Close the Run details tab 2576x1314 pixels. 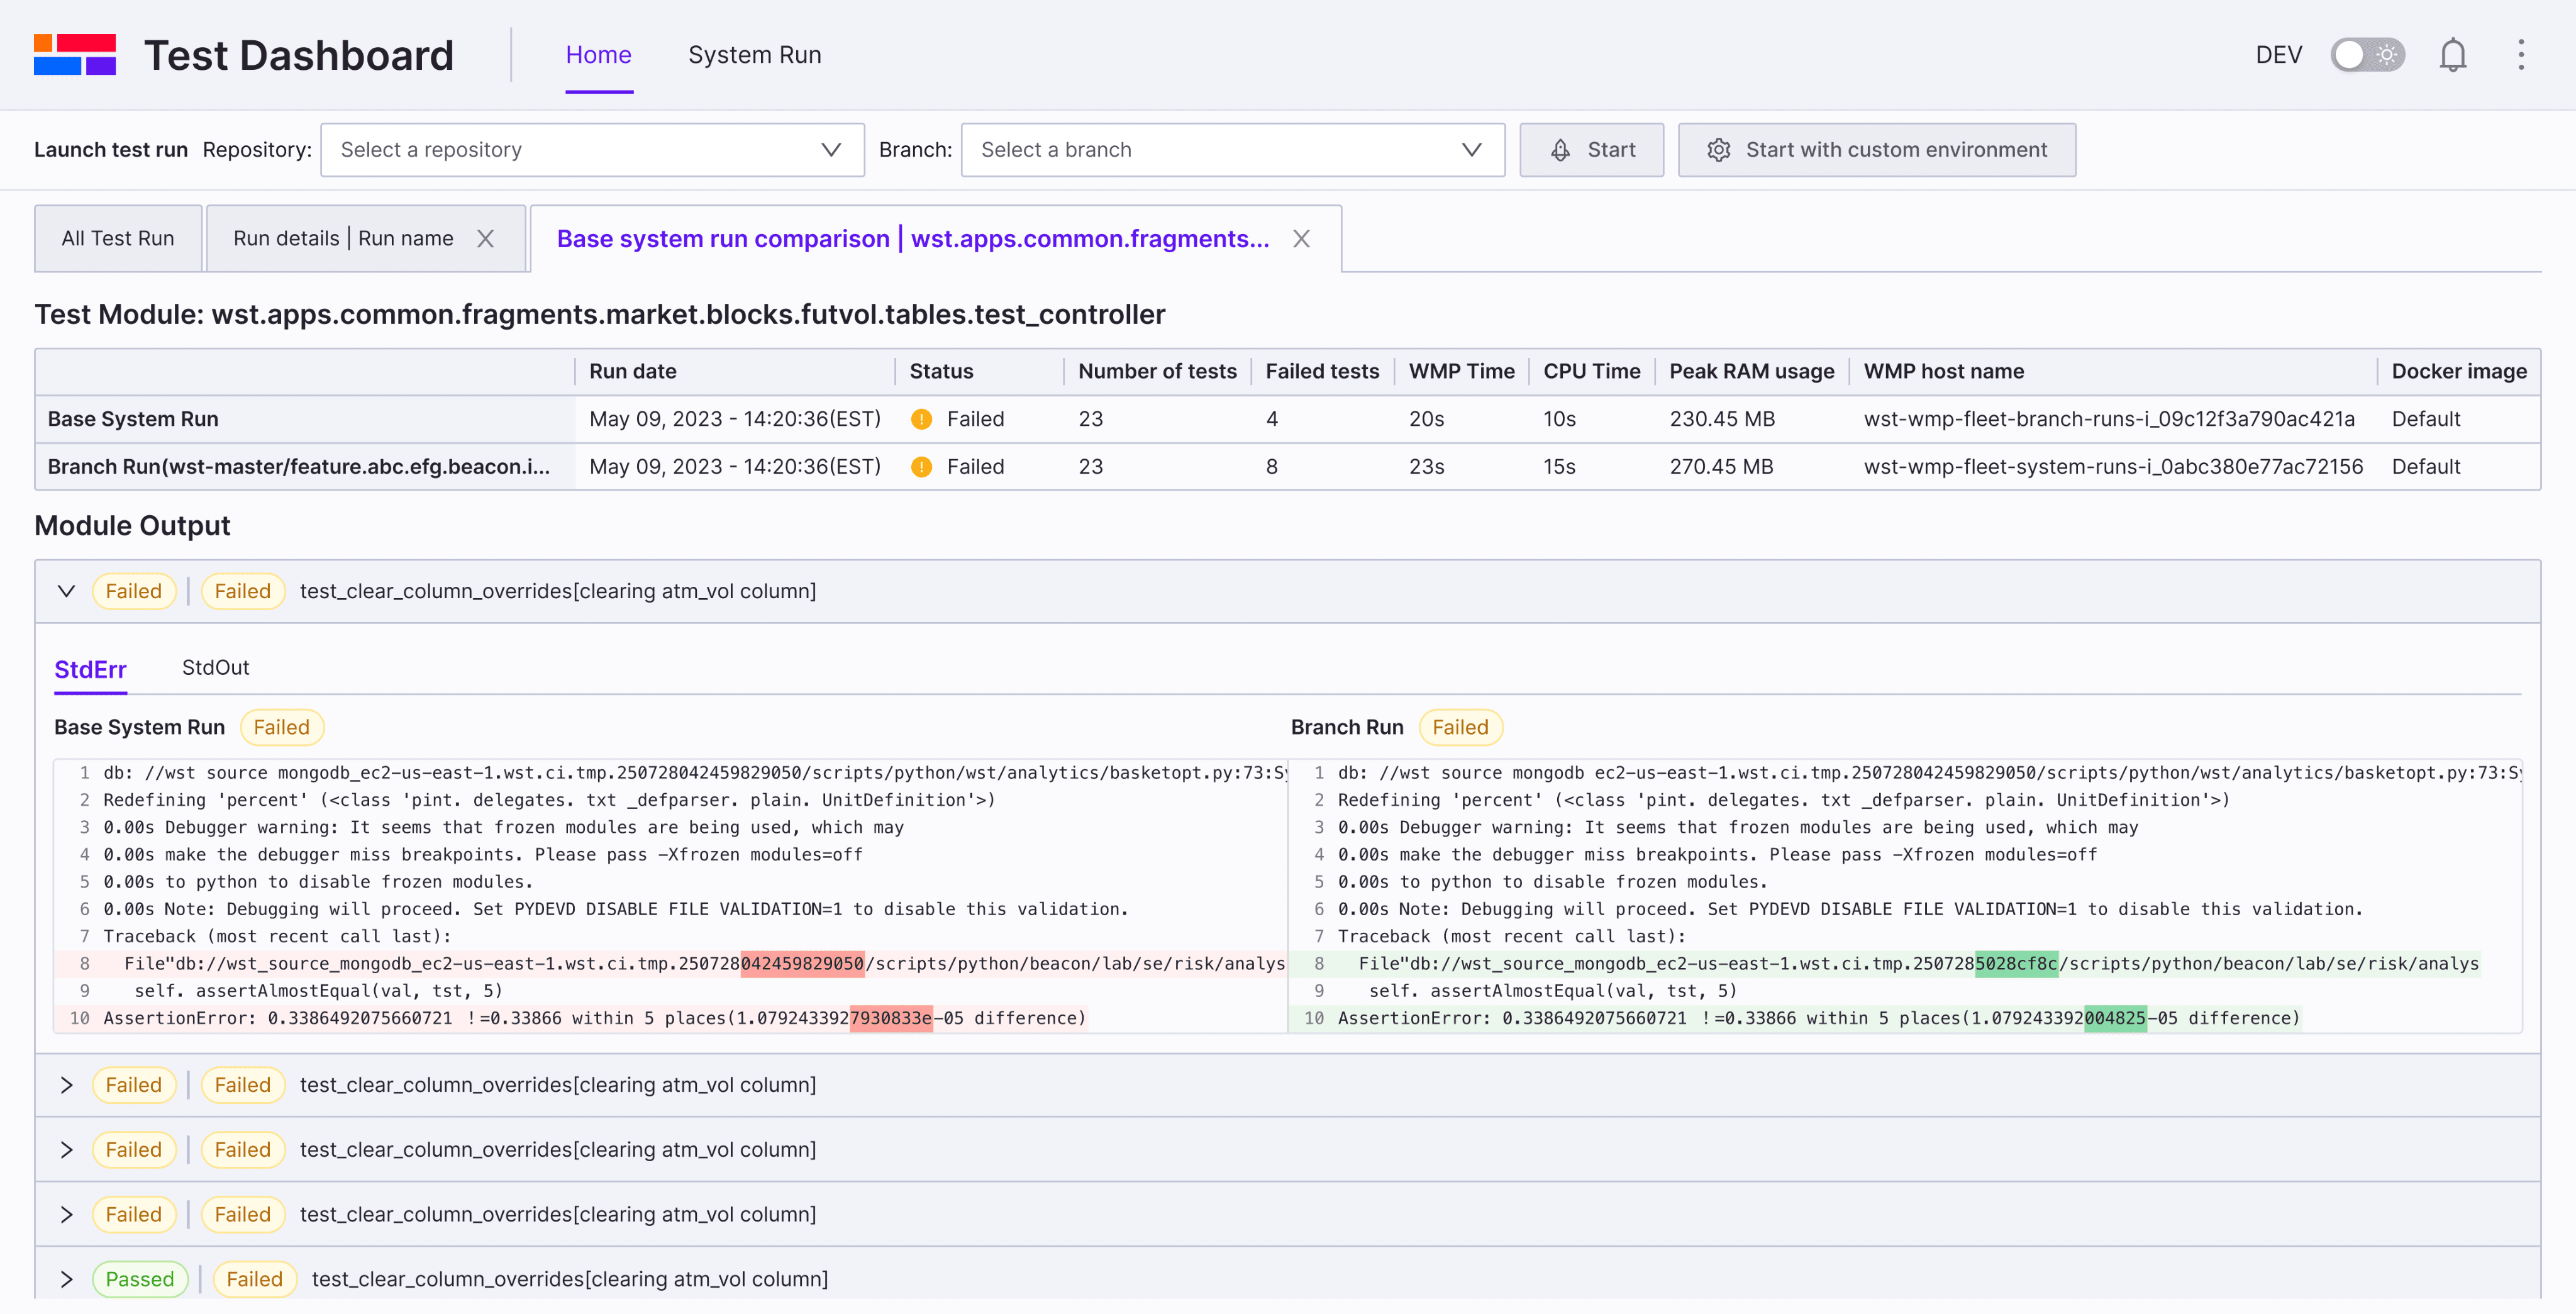pos(486,239)
